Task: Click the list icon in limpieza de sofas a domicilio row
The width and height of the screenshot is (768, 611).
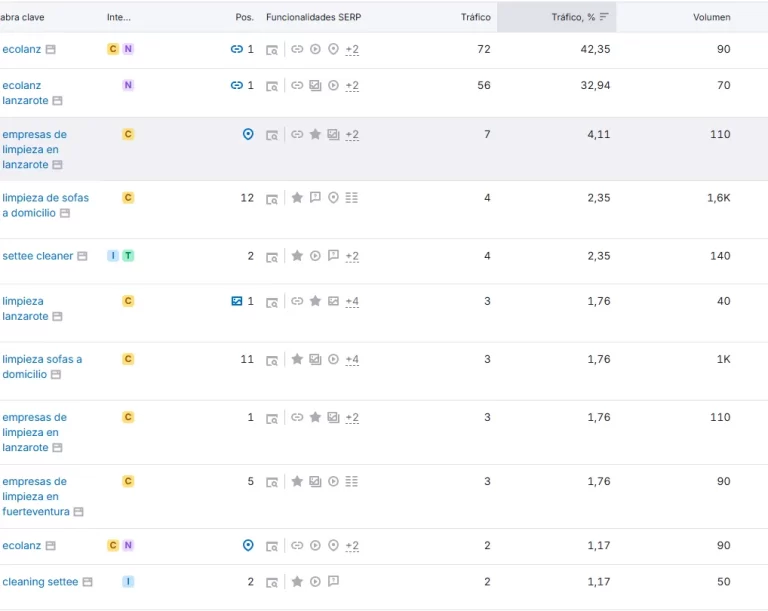Action: (352, 197)
